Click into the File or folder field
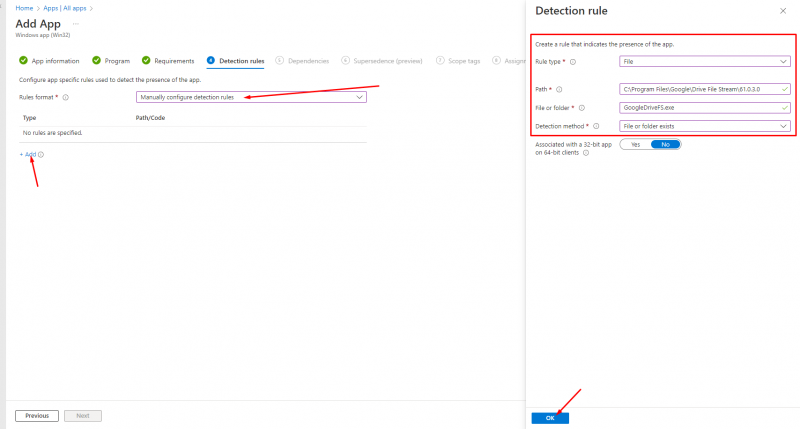 pos(705,108)
